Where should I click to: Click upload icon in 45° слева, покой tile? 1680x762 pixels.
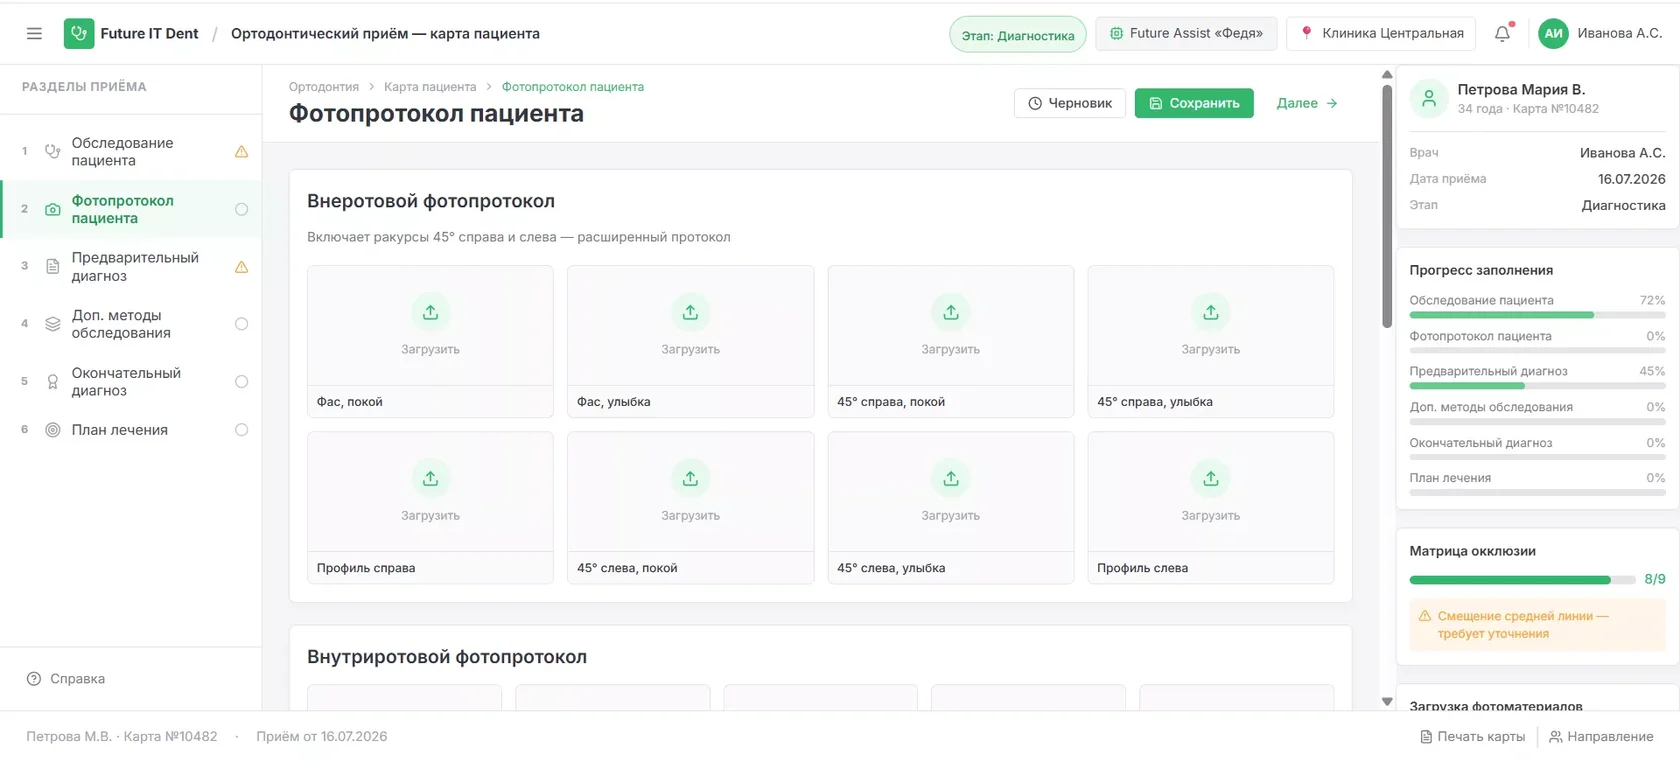click(x=690, y=478)
